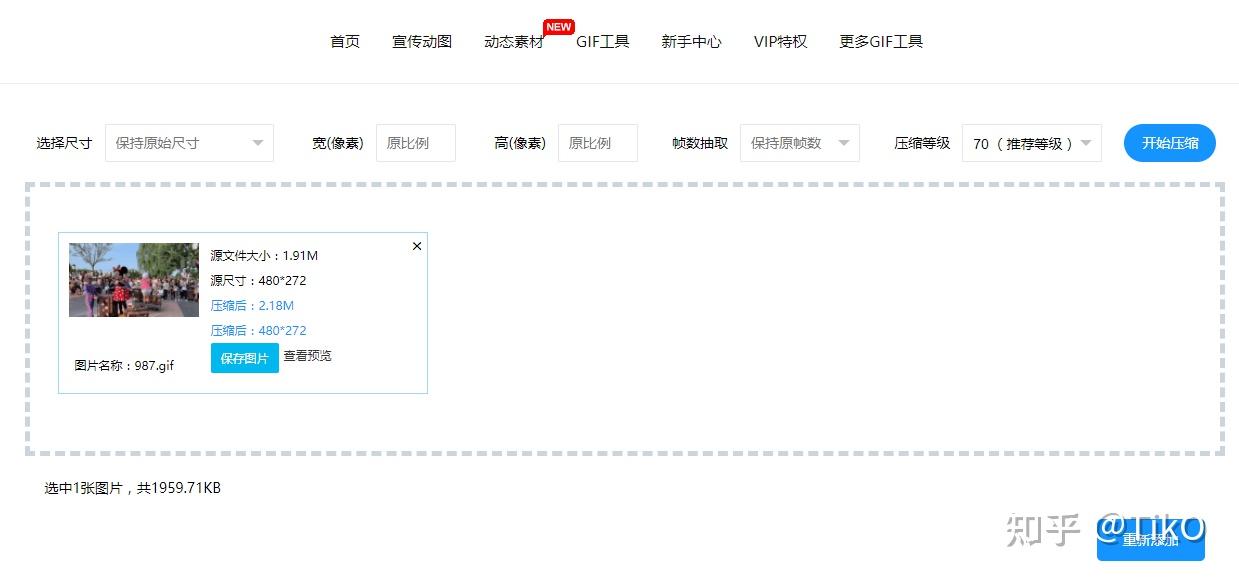This screenshot has width=1239, height=579.
Task: Click the 987.gif preview thumbnail
Action: click(133, 279)
